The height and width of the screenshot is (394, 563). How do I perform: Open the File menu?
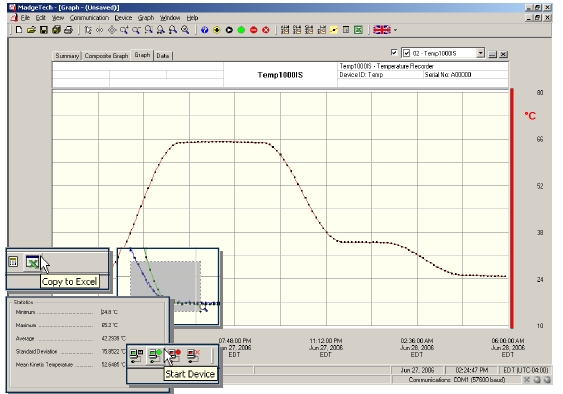pos(25,18)
